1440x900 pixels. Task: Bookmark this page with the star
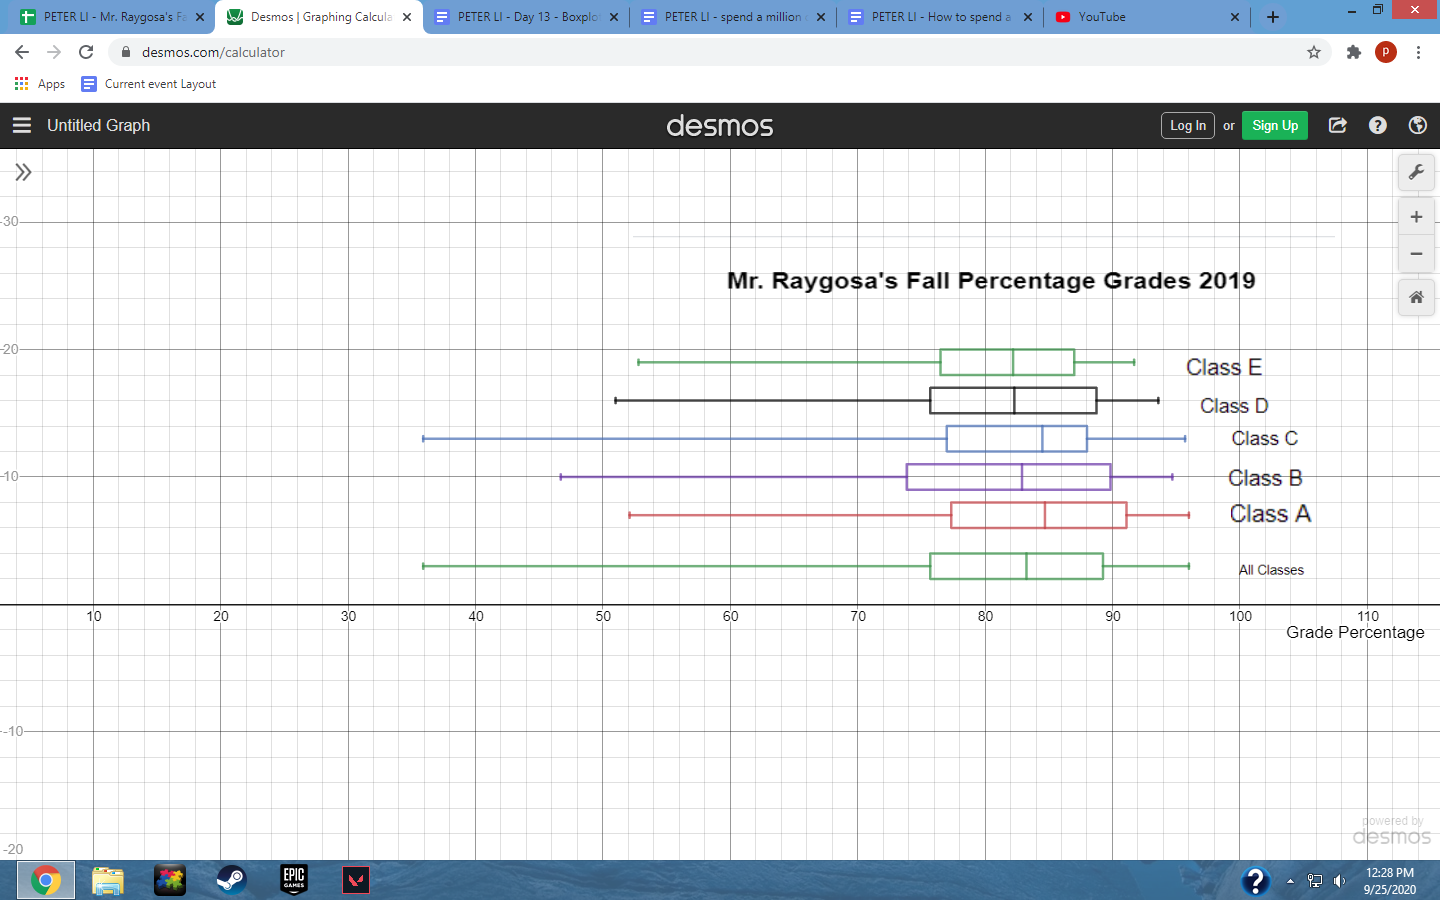[x=1313, y=52]
